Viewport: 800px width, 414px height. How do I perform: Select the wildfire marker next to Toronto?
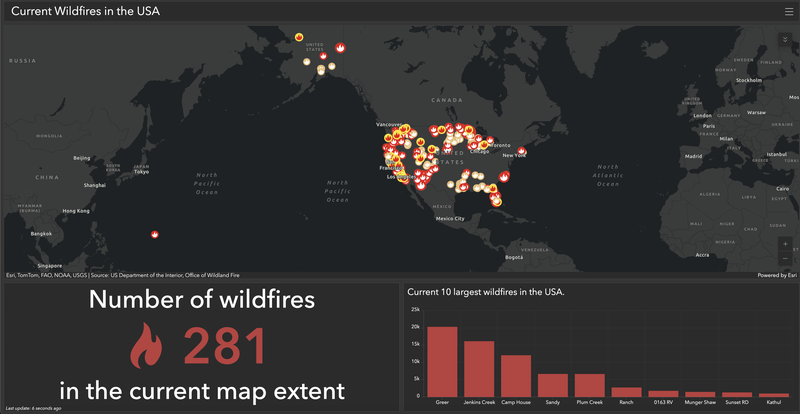489,140
